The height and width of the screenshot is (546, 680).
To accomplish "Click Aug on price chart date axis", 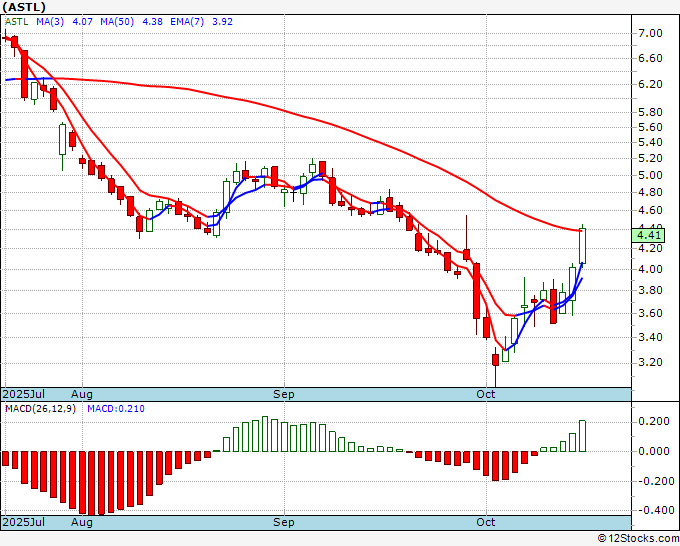I will 82,394.
